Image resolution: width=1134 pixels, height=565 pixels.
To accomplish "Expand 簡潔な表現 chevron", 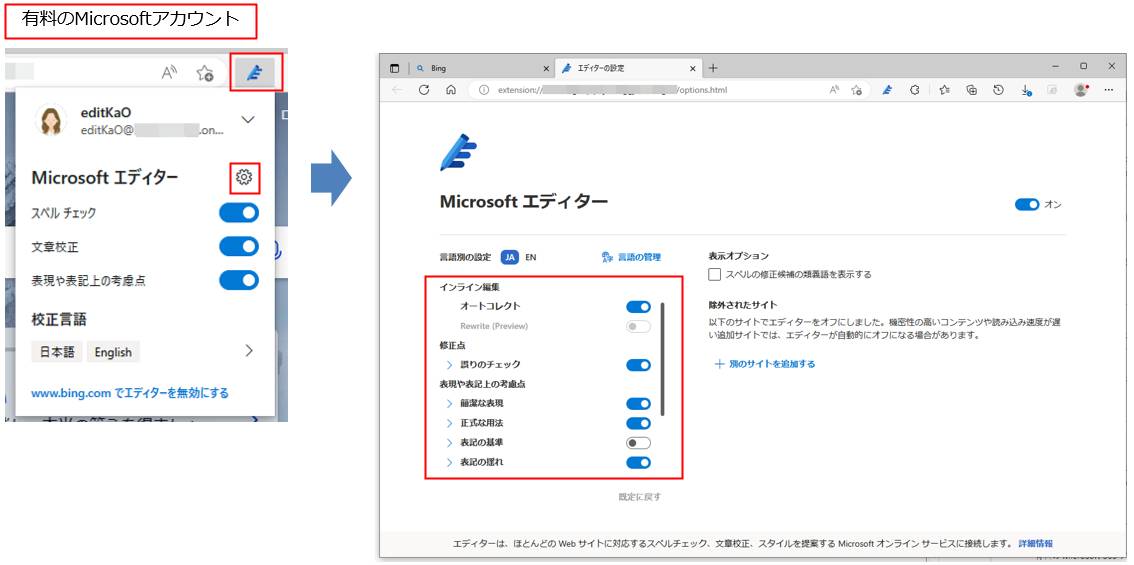I will (449, 404).
